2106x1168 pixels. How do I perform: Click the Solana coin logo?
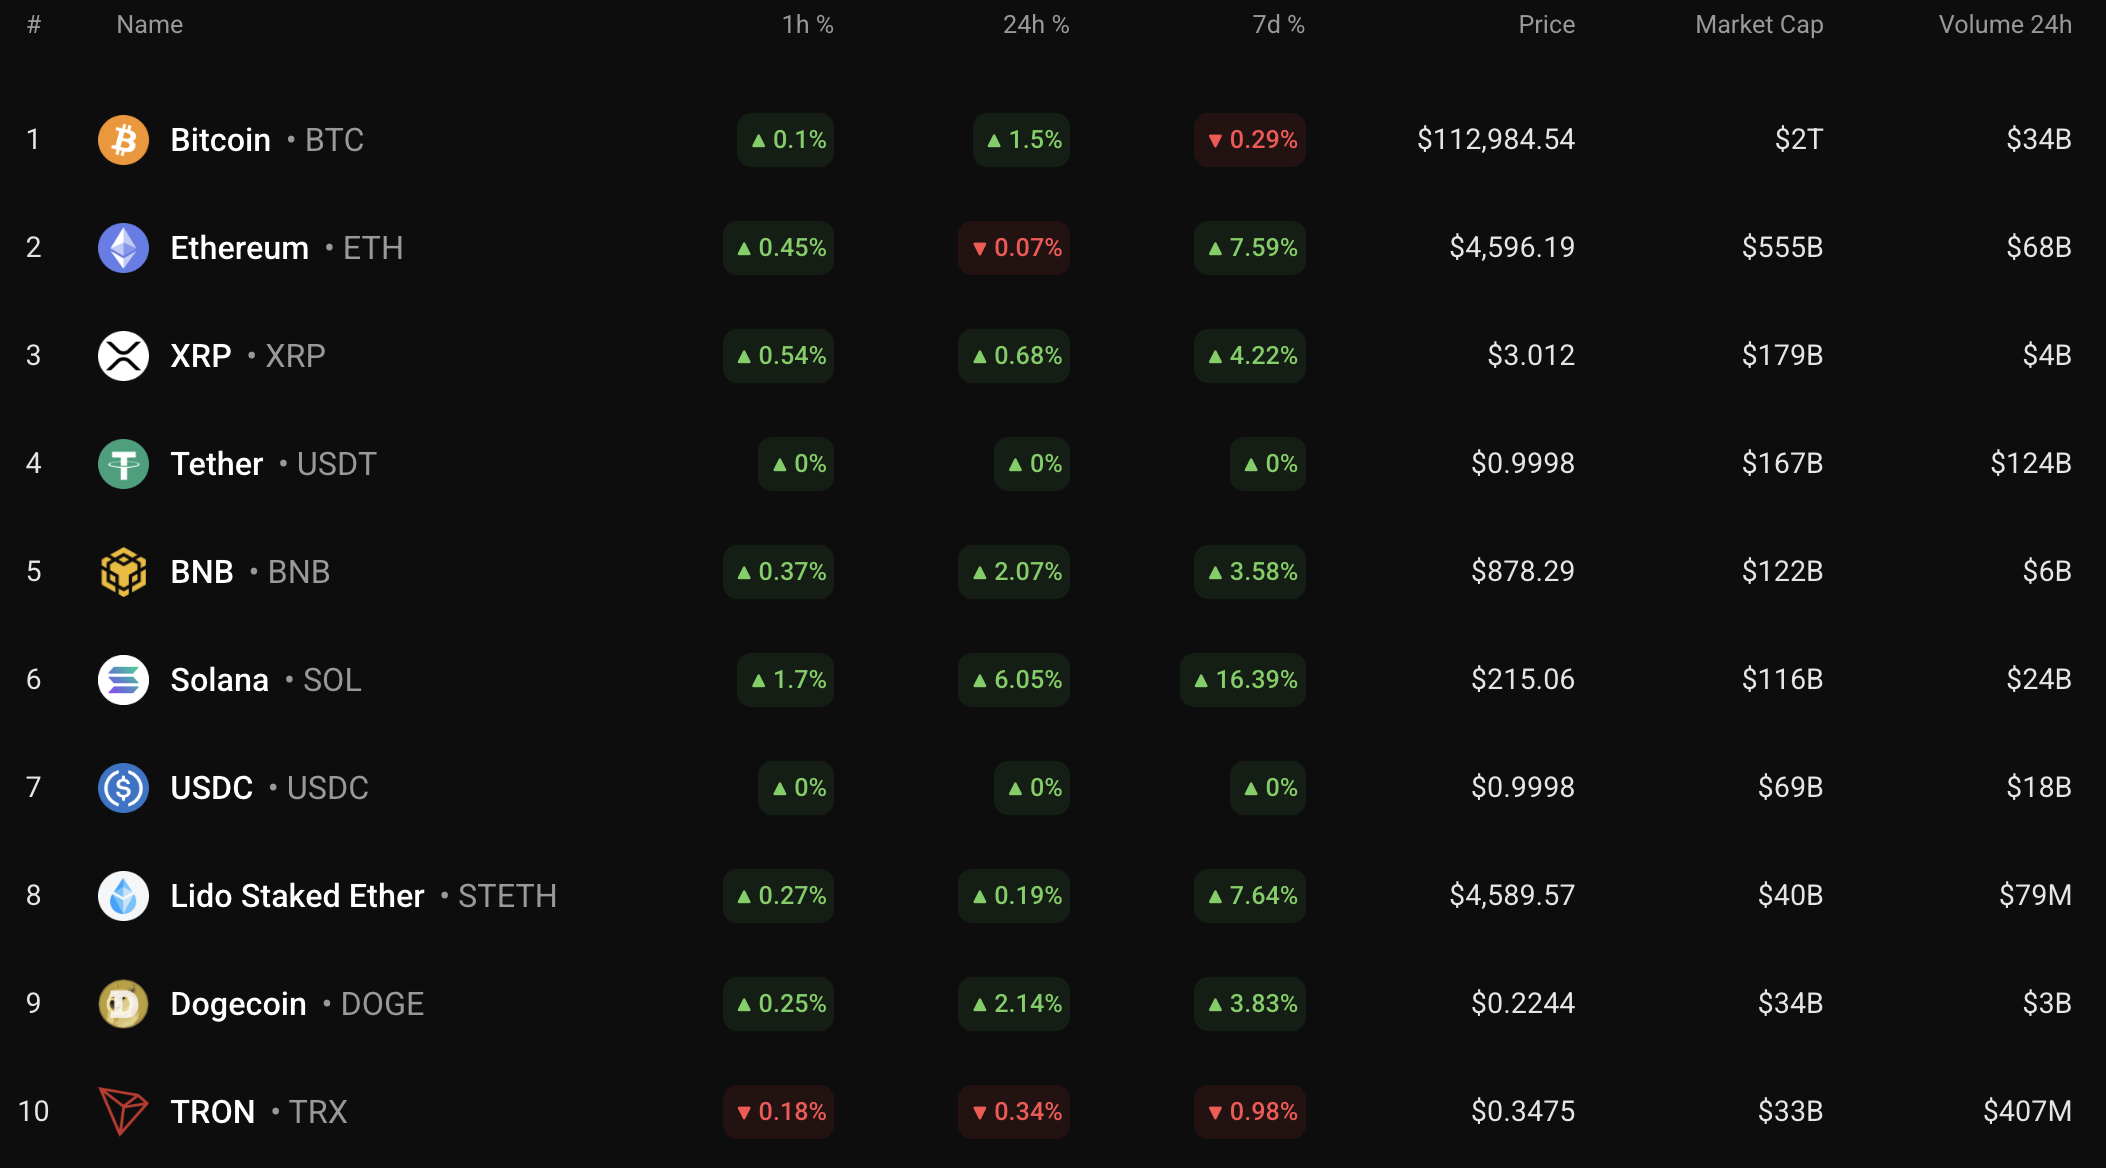tap(123, 680)
